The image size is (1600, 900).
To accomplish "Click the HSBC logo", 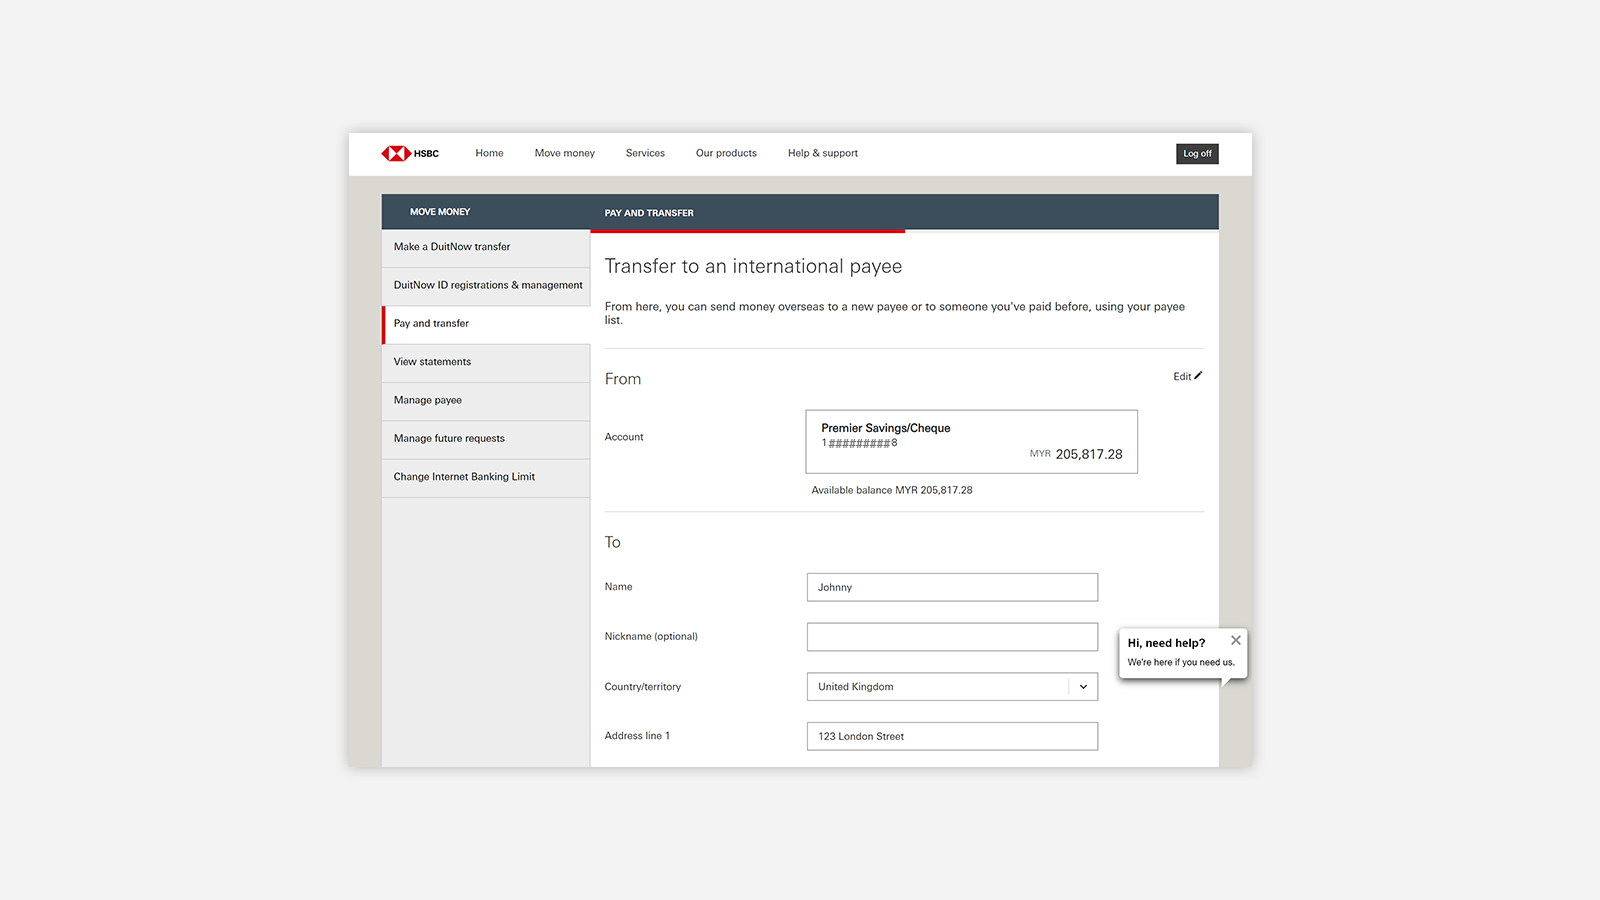I will (410, 153).
